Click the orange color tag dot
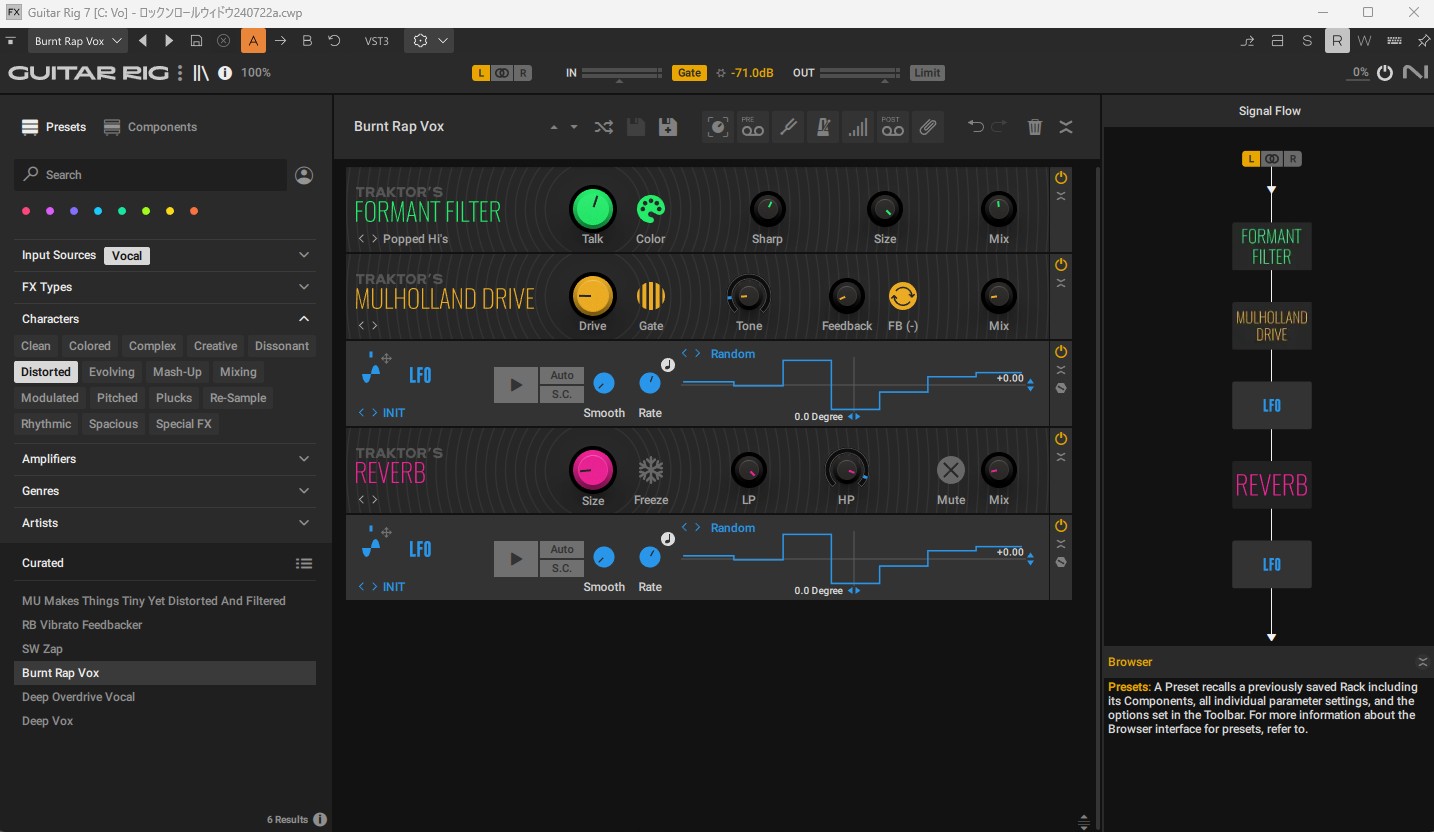The width and height of the screenshot is (1434, 832). click(194, 211)
